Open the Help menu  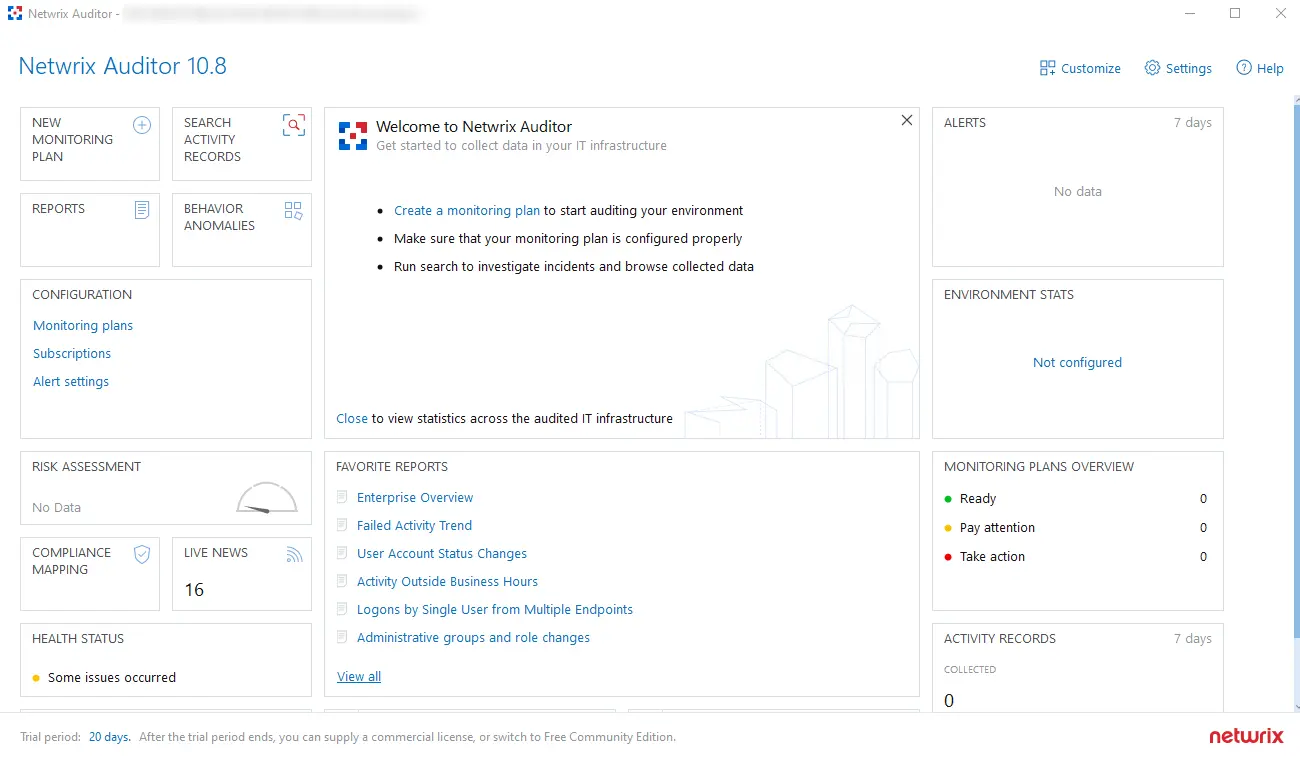[x=1260, y=68]
